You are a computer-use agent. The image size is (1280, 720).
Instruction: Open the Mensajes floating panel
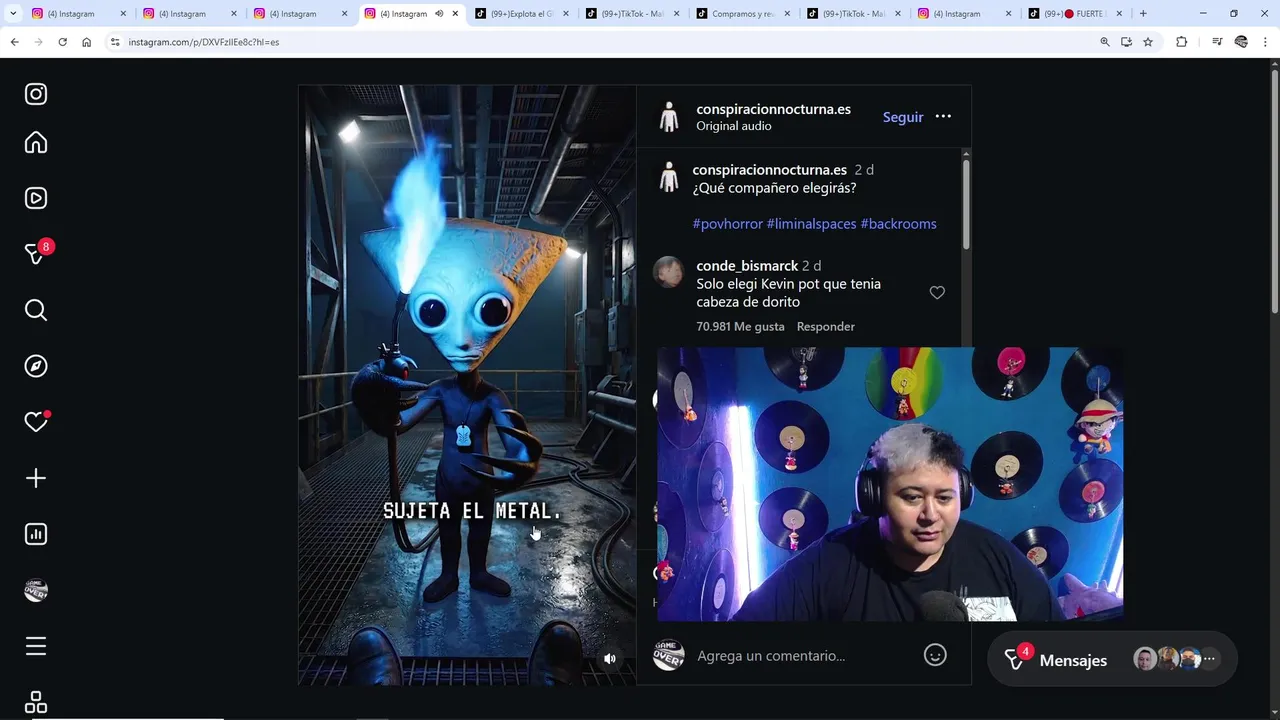point(1112,659)
